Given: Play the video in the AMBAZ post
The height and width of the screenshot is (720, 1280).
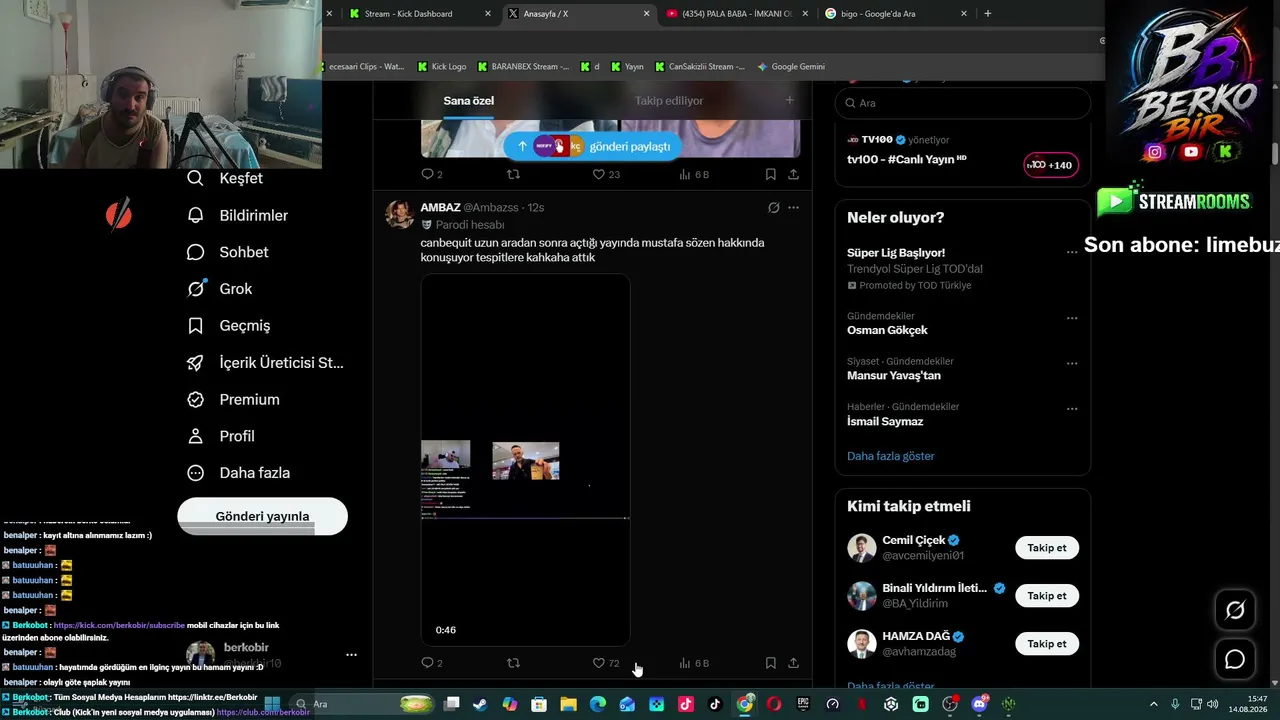Looking at the screenshot, I should point(525,460).
